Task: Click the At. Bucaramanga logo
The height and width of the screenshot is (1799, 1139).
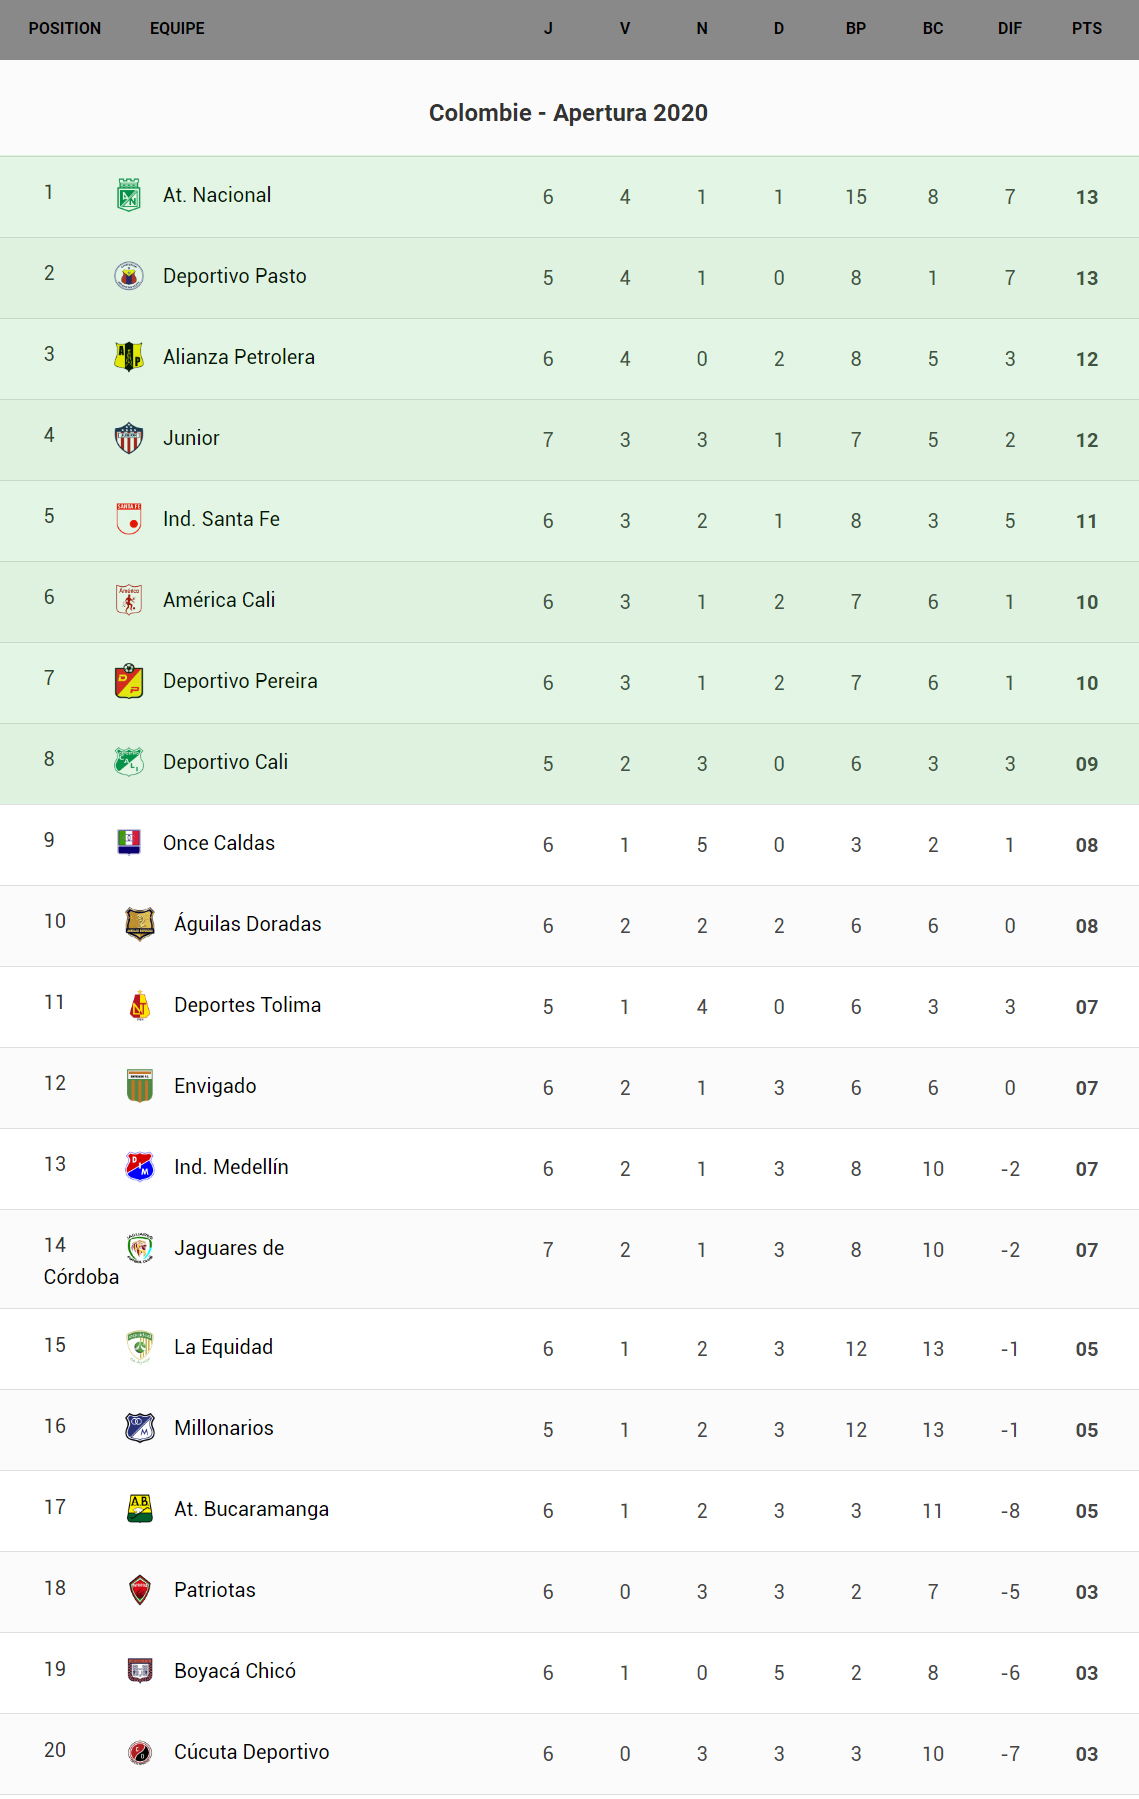Action: click(139, 1509)
